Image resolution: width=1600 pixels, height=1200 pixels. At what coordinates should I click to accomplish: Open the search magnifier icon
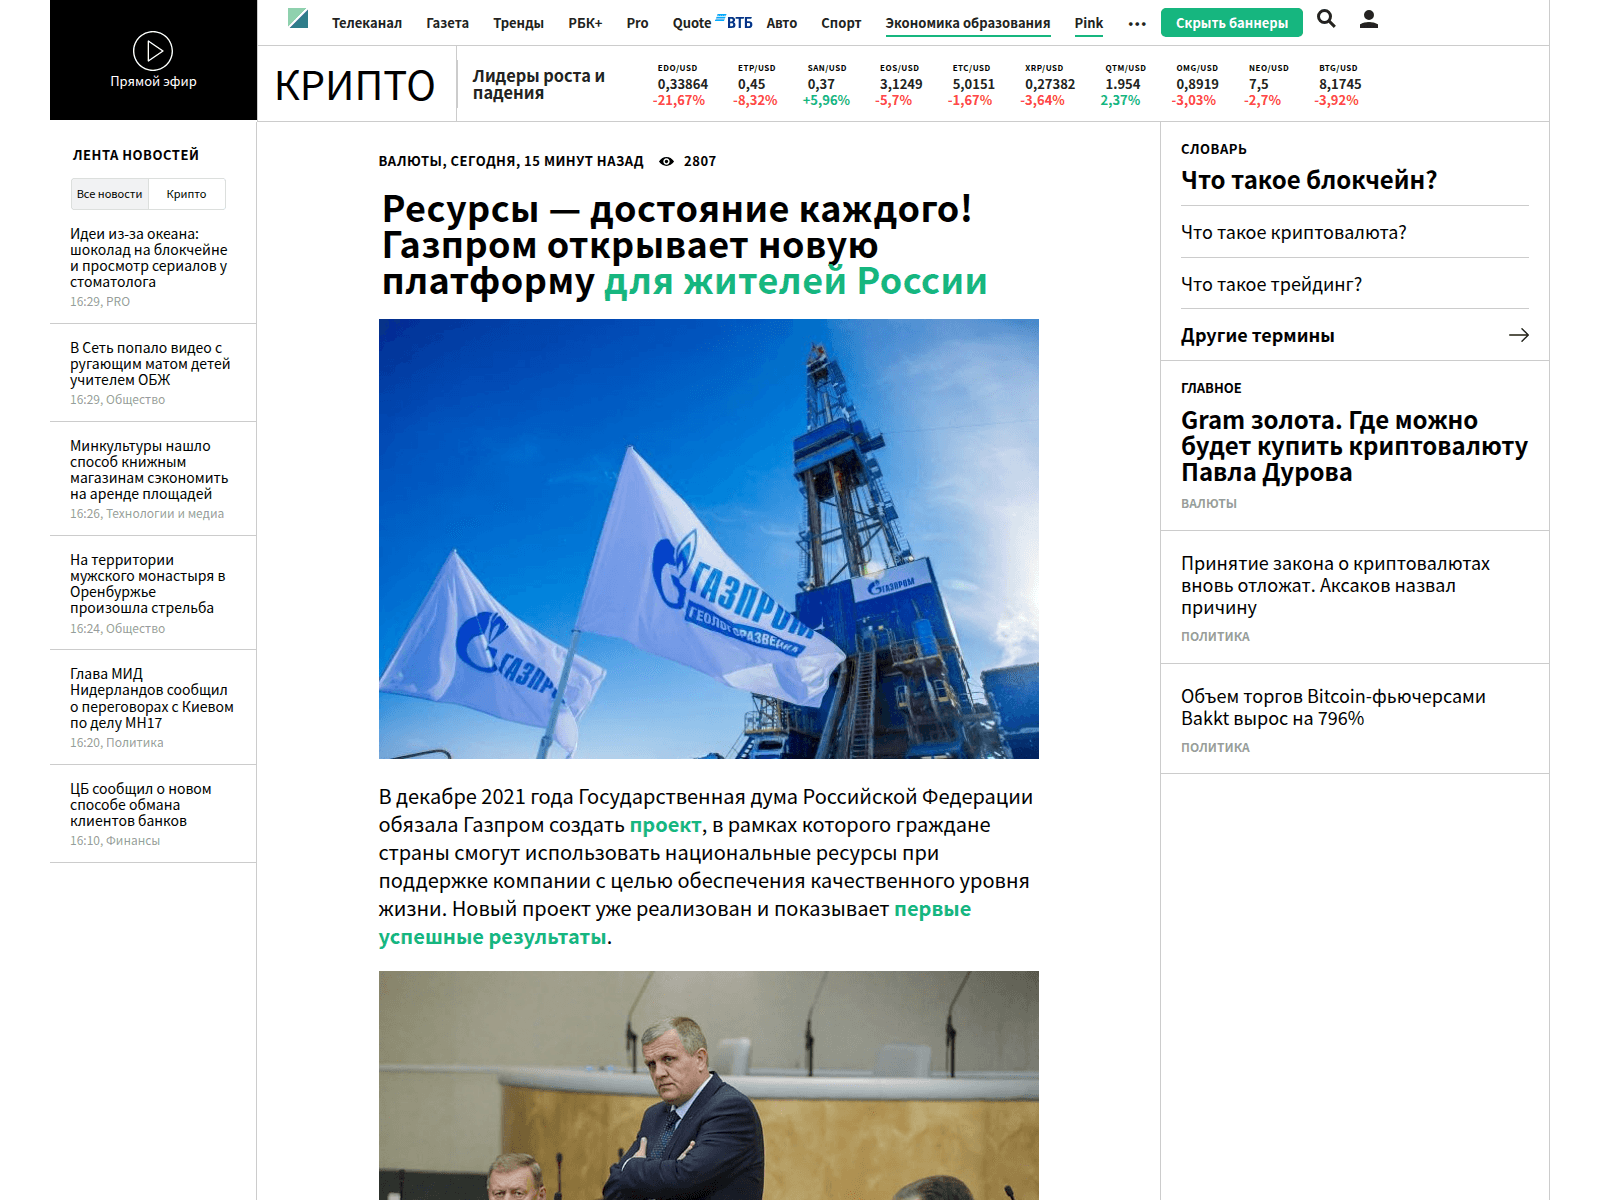[1326, 19]
